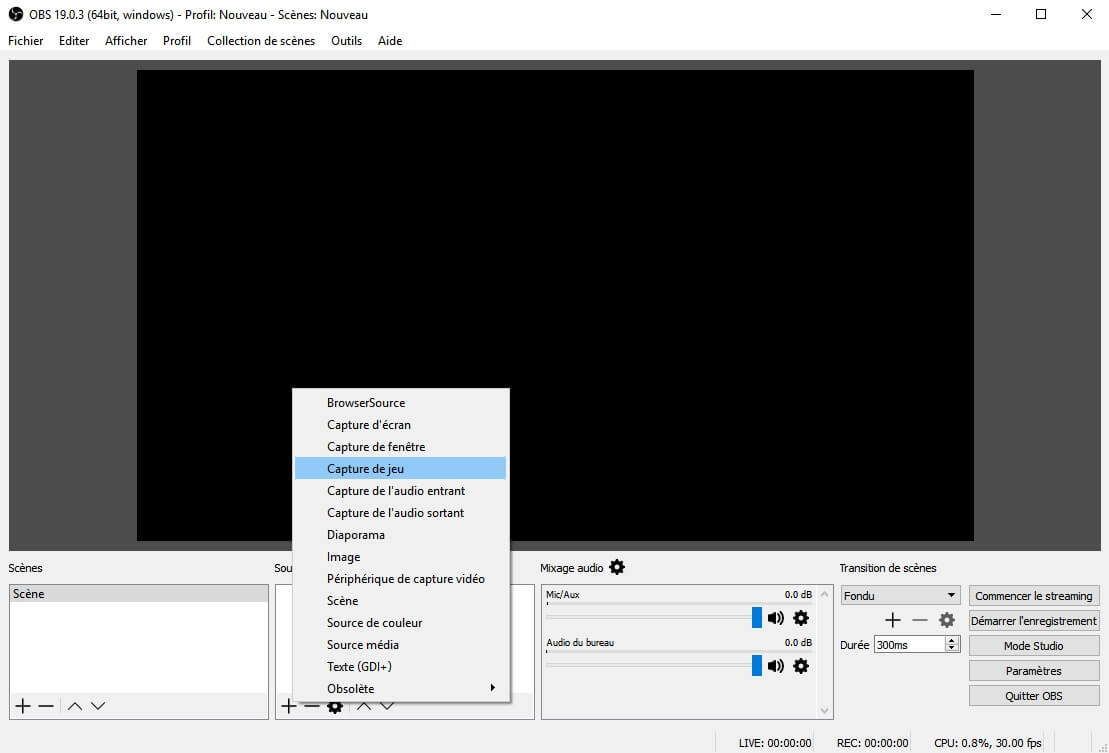Decrease Durée with stepper down arrow
The width and height of the screenshot is (1109, 753).
pyautogui.click(x=952, y=648)
